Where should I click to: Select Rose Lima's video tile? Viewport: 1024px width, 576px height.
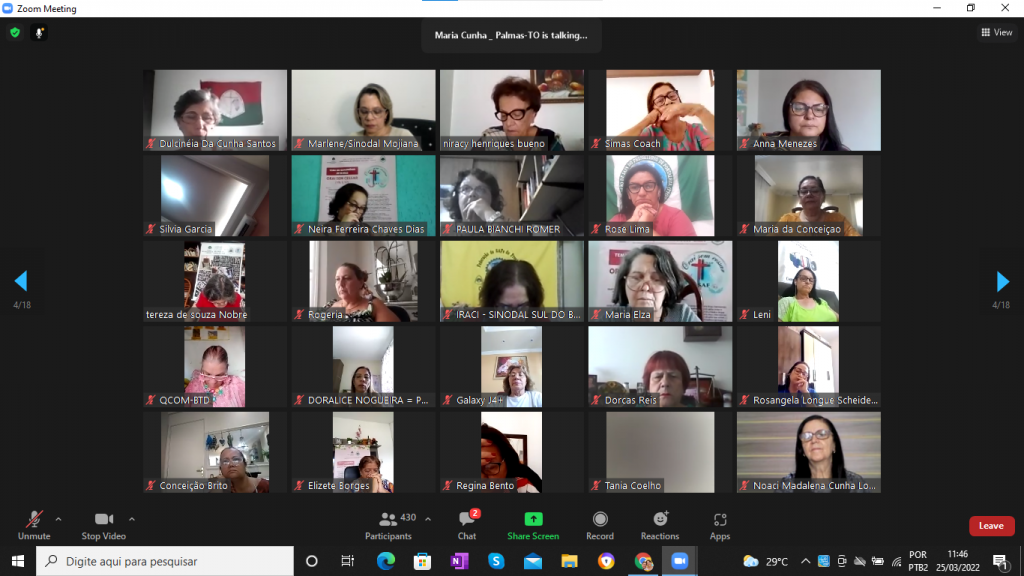[x=660, y=195]
